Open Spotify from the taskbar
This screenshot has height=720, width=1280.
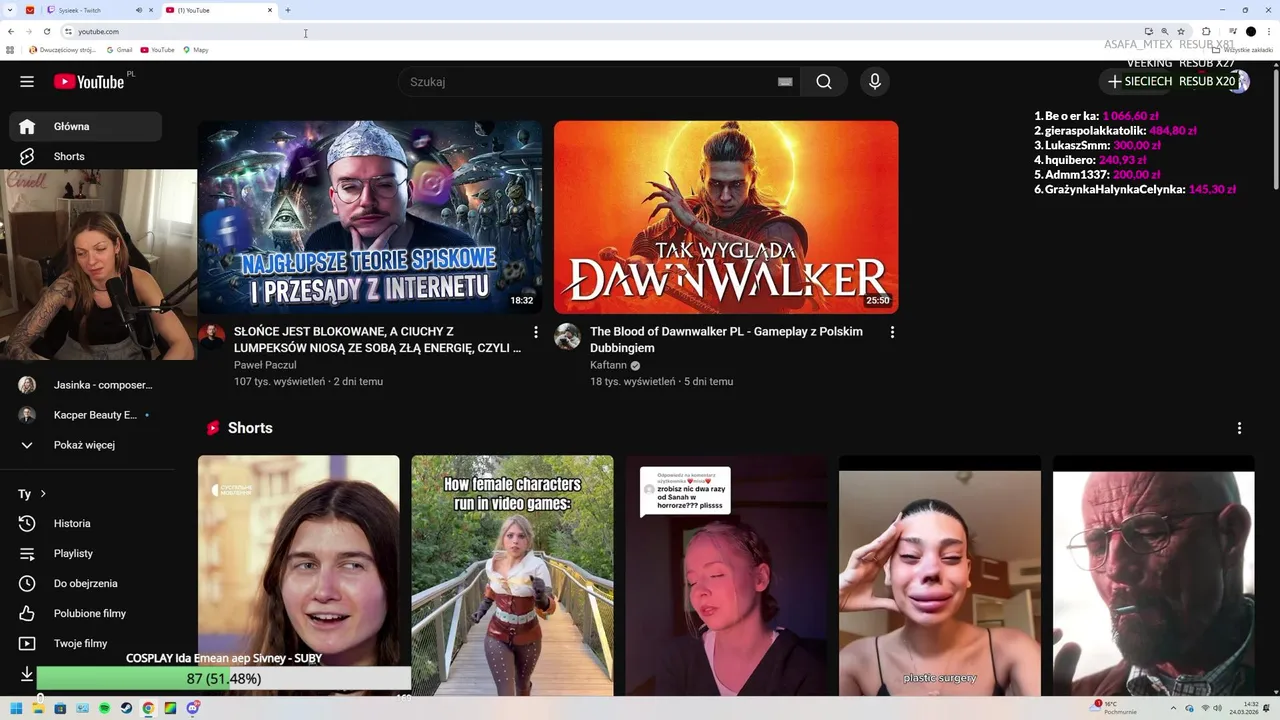click(x=104, y=708)
